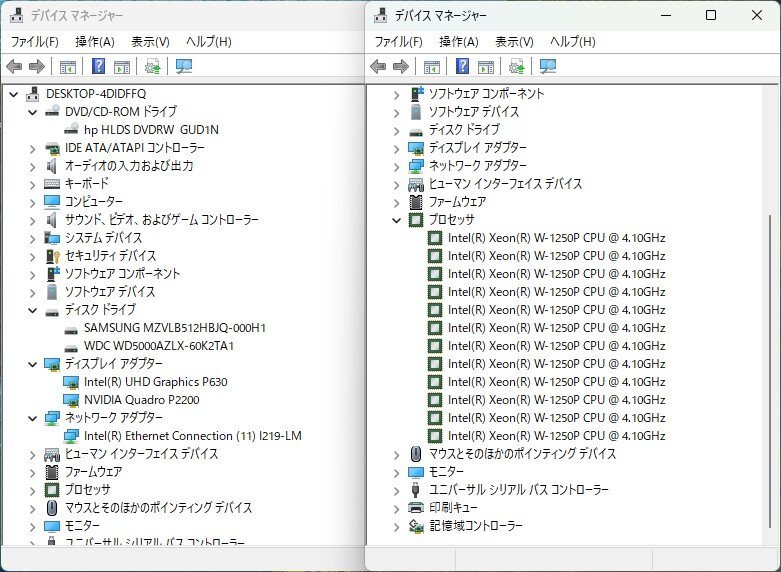Viewport: 781px width, 572px height.
Task: Click the help icon in right window toolbar
Action: pyautogui.click(x=463, y=66)
